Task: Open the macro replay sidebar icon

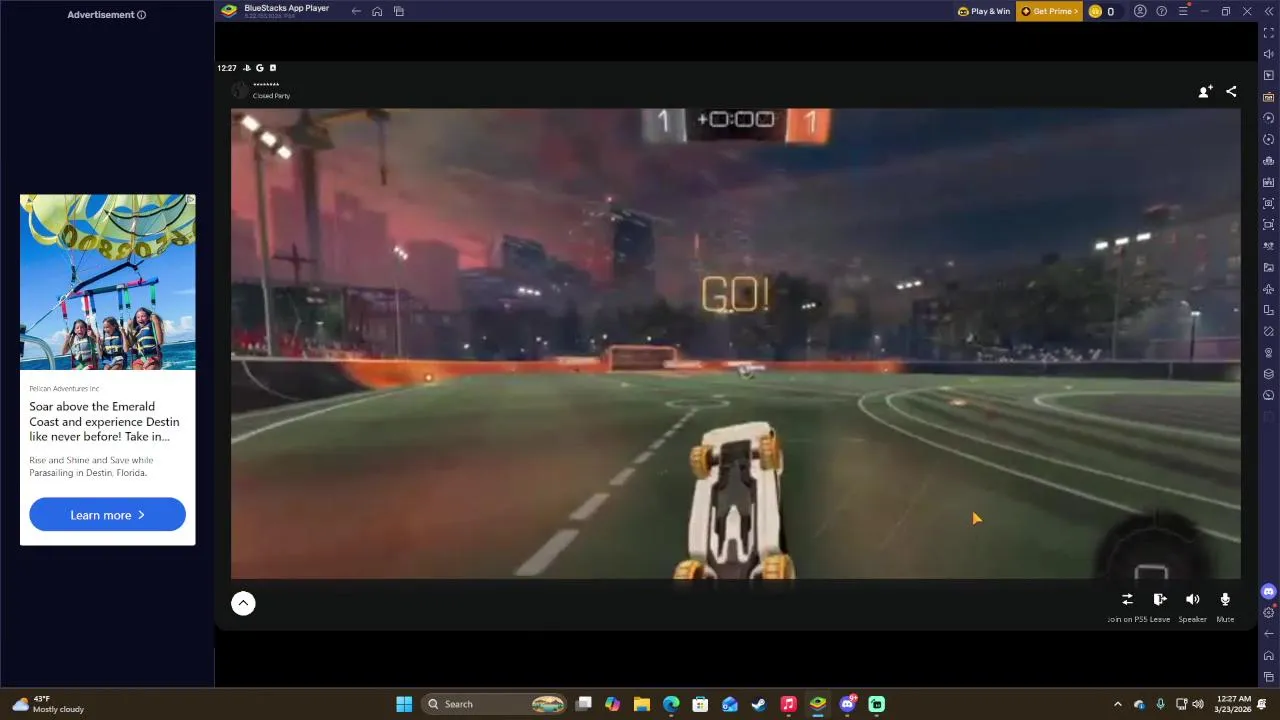Action: (1269, 118)
